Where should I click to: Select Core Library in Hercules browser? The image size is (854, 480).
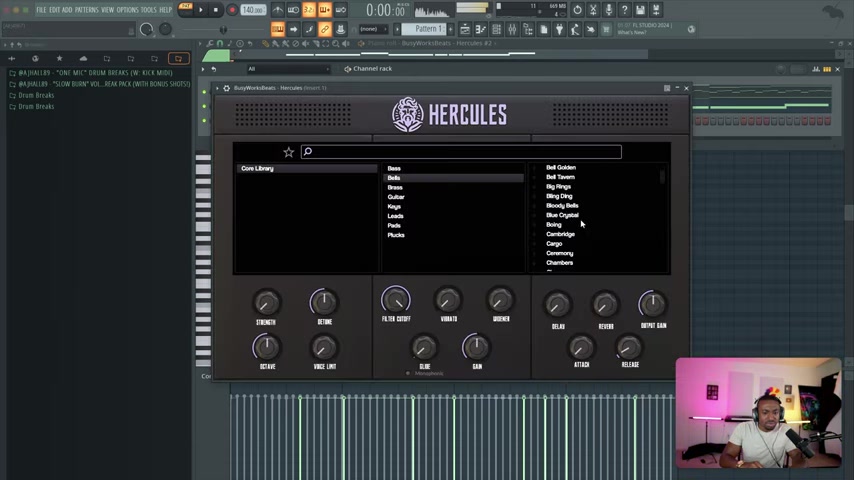point(307,168)
